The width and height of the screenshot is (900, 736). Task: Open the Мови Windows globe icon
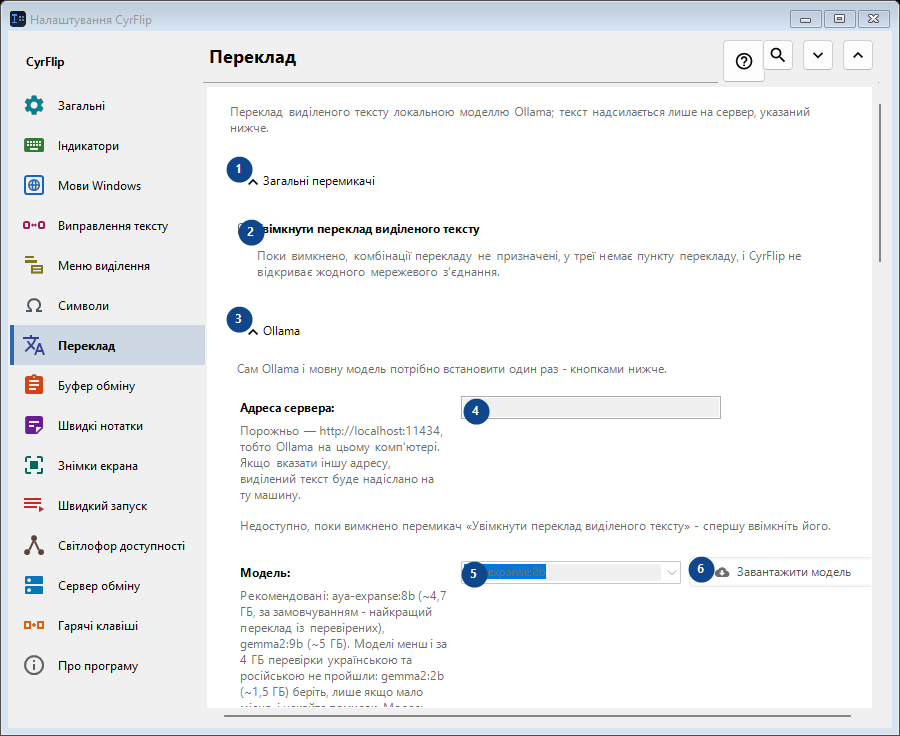click(34, 185)
